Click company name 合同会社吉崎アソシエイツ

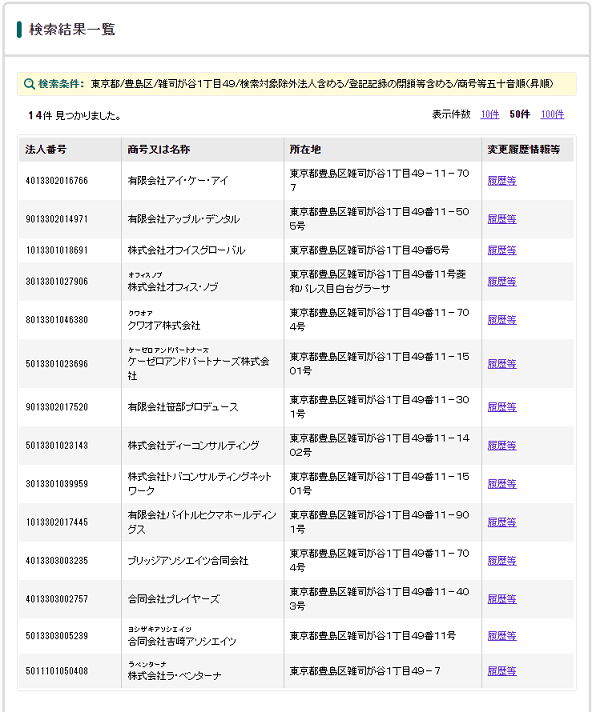[x=182, y=641]
